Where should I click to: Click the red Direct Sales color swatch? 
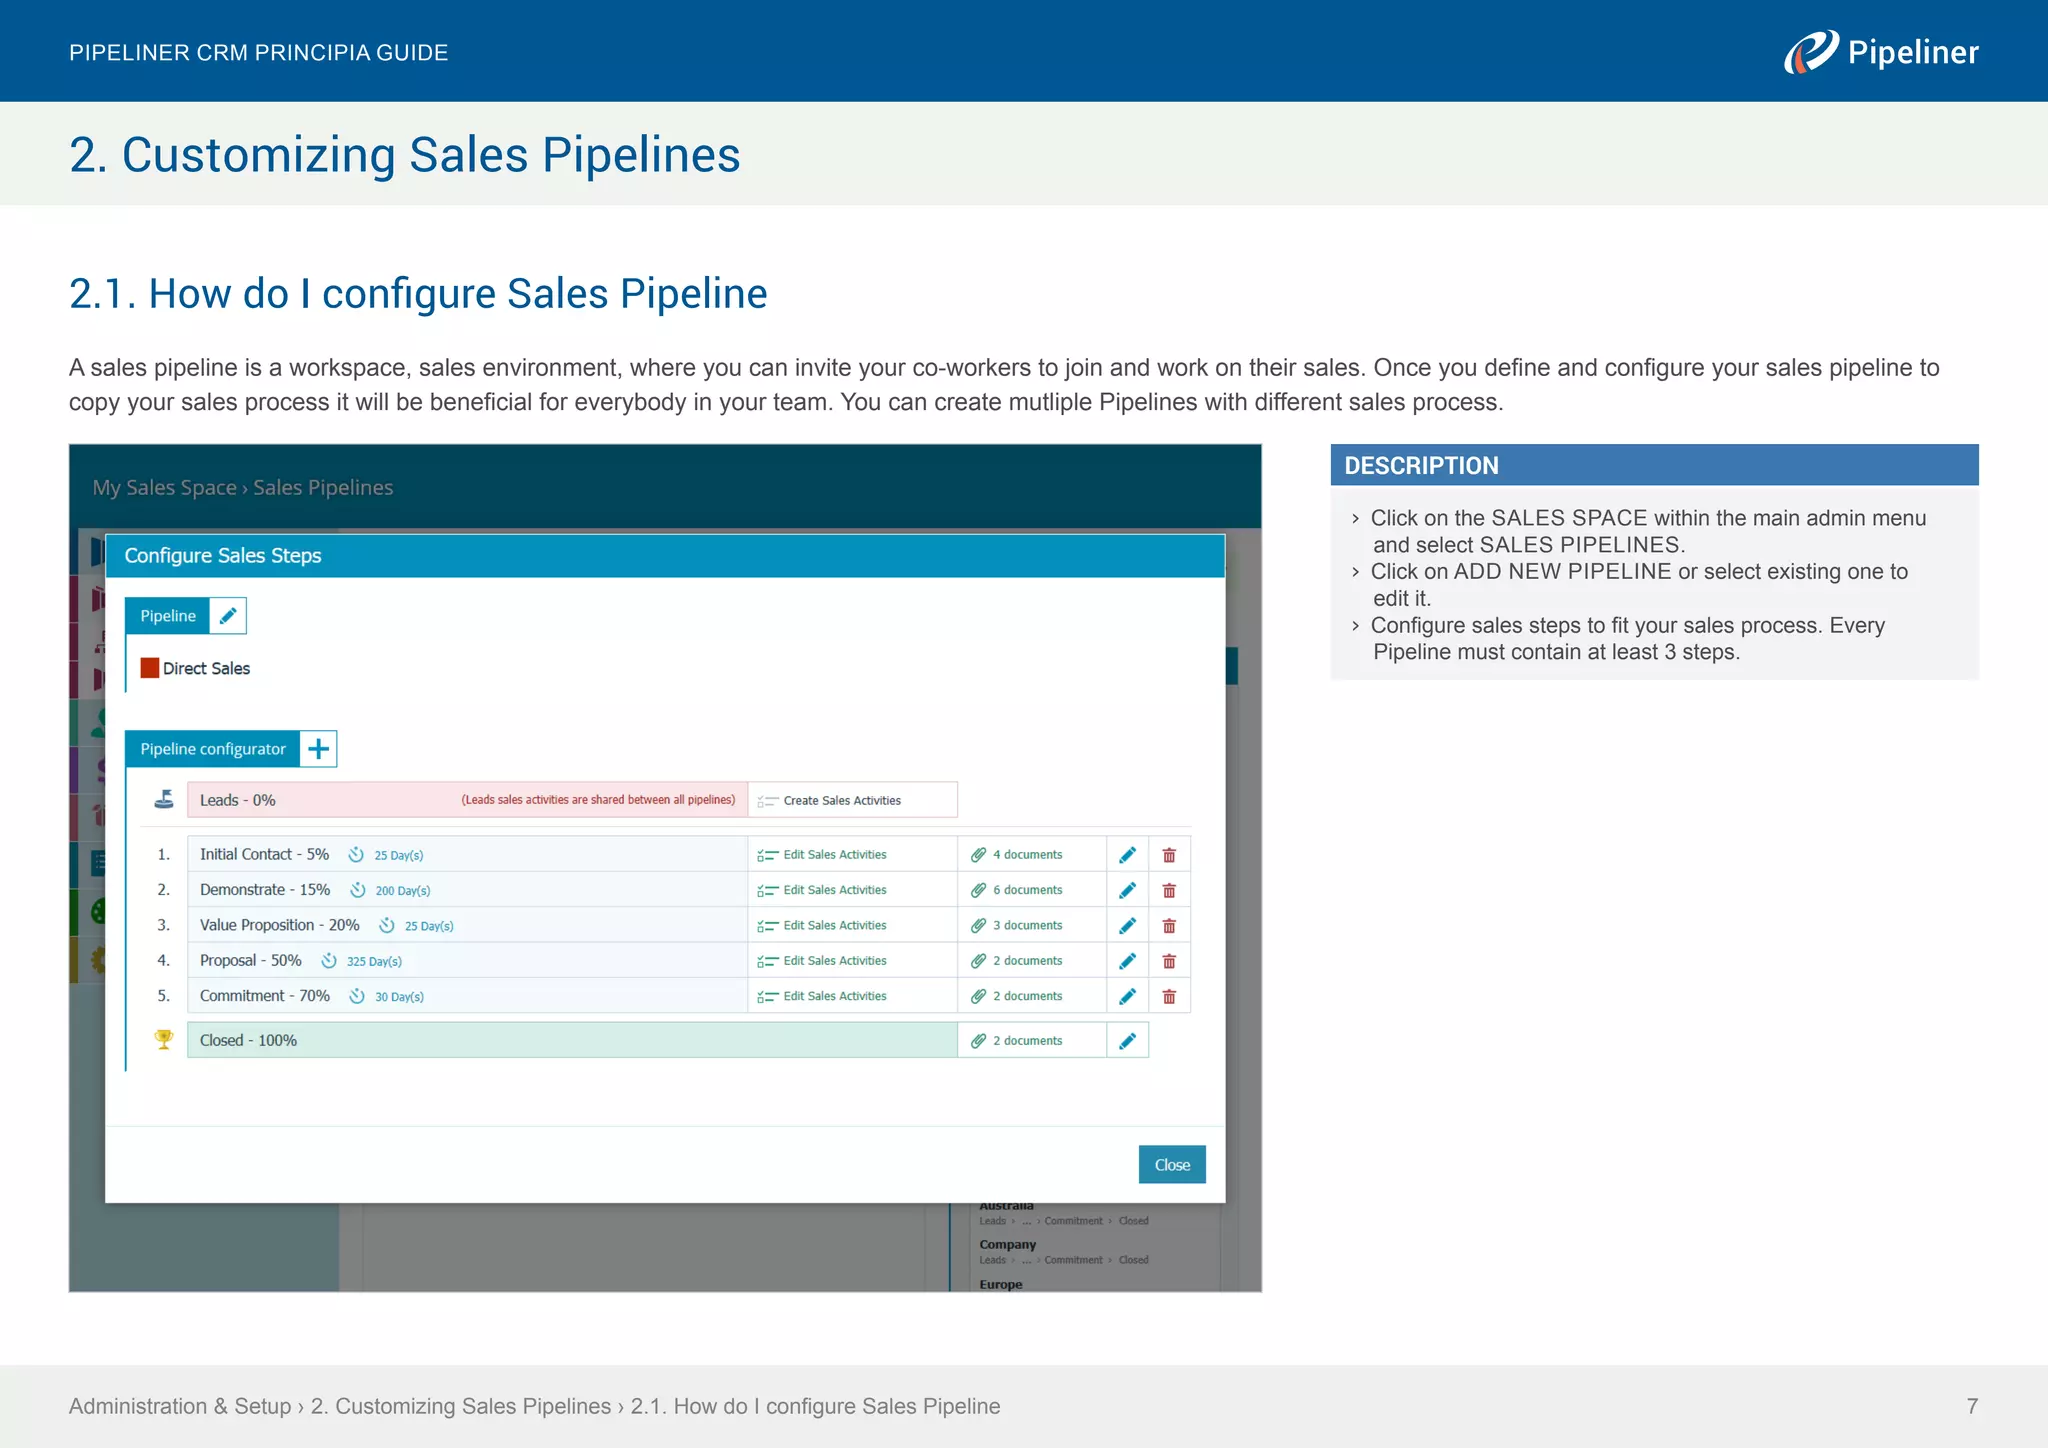(150, 668)
